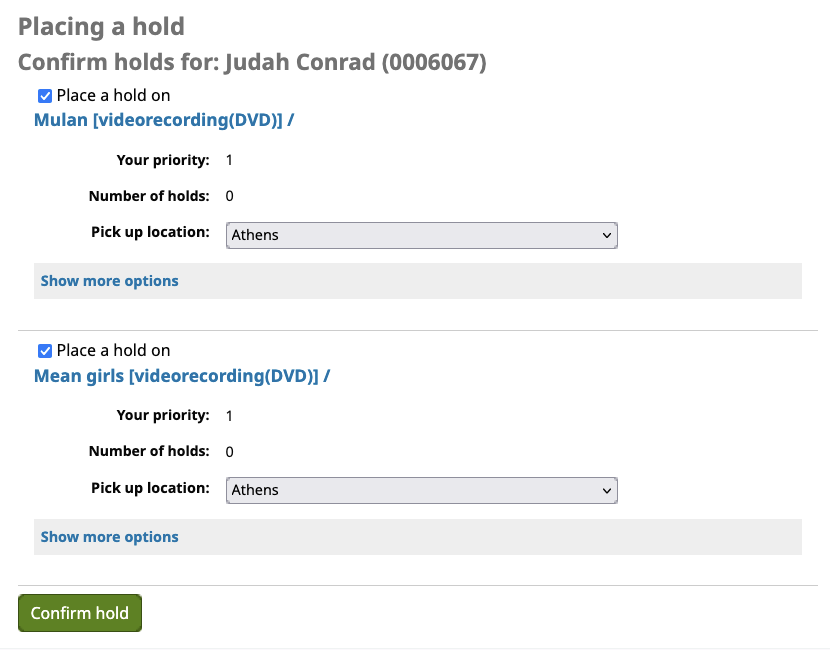The height and width of the screenshot is (650, 830).
Task: Click the "Place a hold on" label above Mulan
Action: tap(113, 96)
